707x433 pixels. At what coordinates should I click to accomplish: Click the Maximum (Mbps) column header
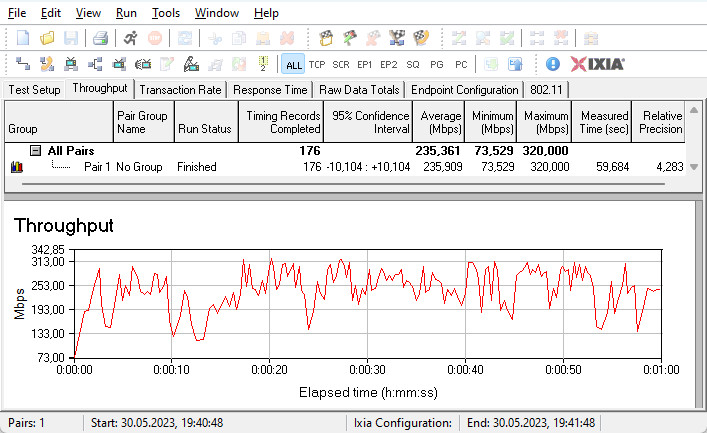coord(545,122)
